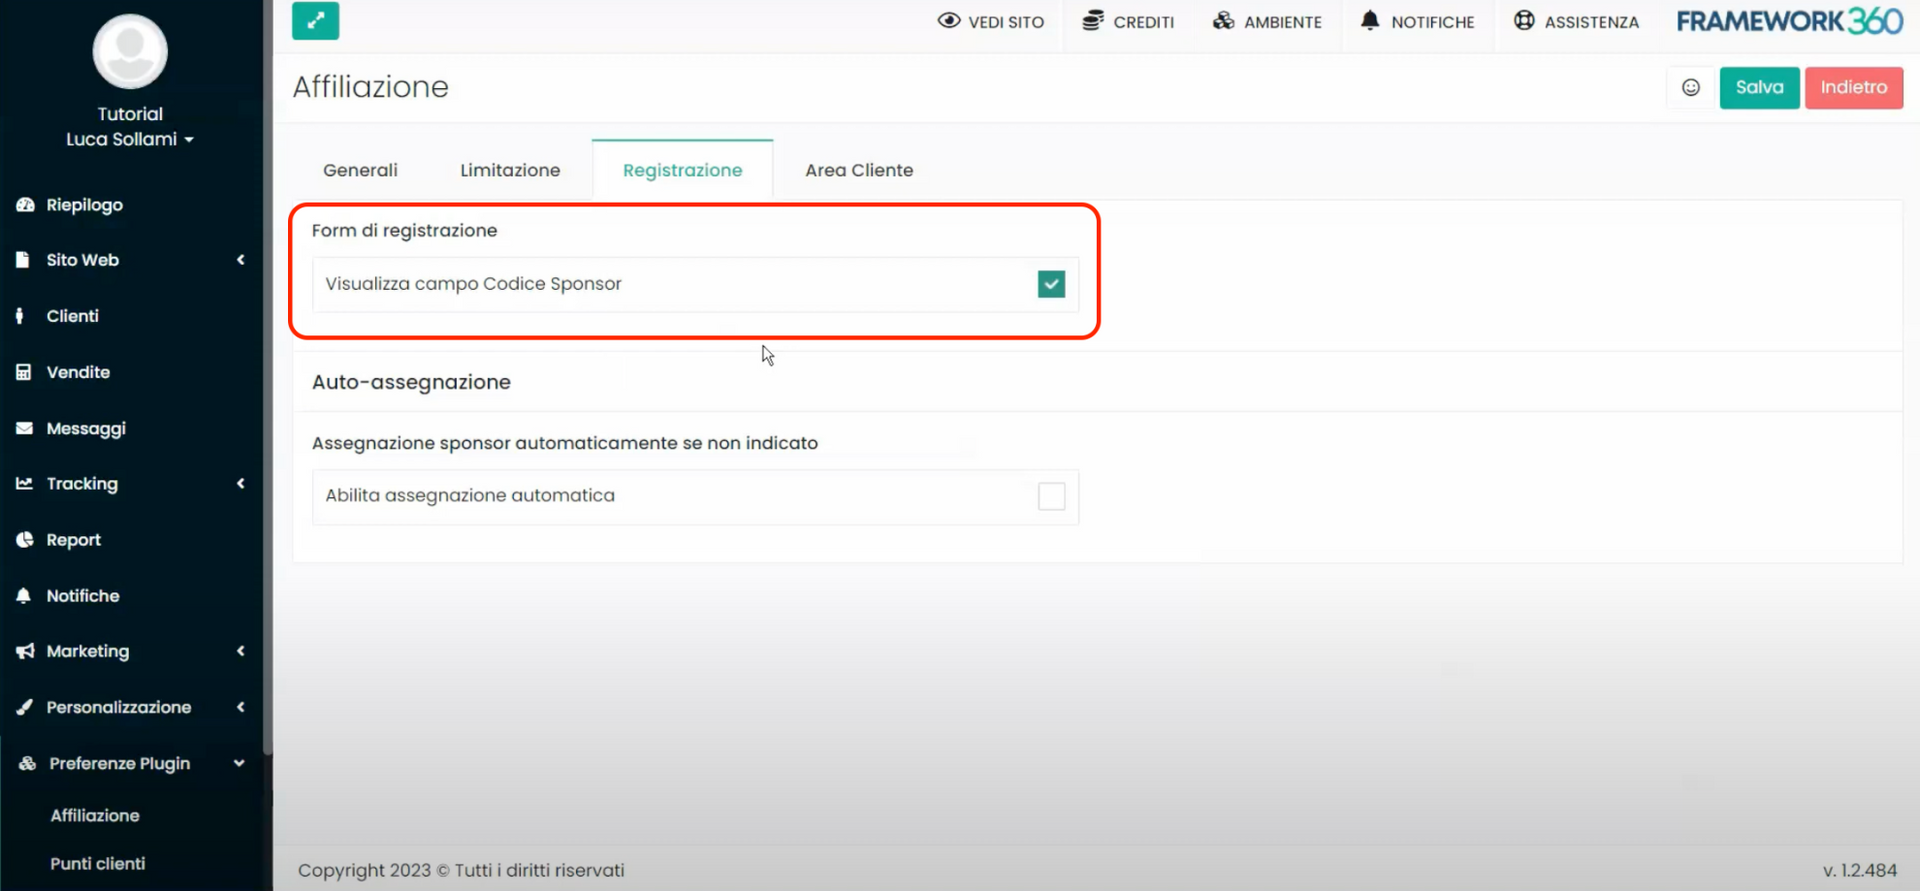Uncheck Visualizza campo Codice Sponsor checkbox
This screenshot has width=1920, height=891.
click(x=1051, y=284)
